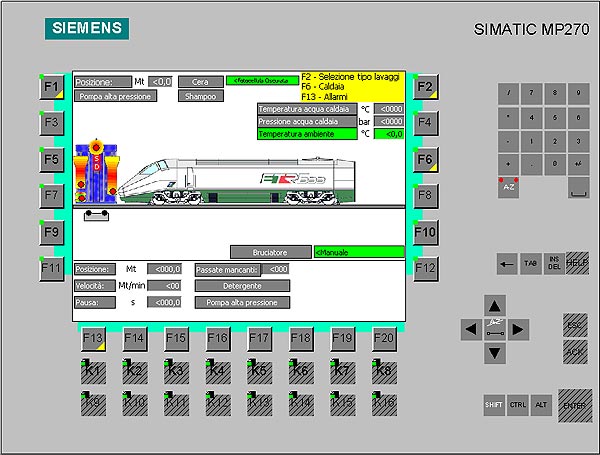Click the F14 function key
600x455 pixels.
[x=134, y=339]
